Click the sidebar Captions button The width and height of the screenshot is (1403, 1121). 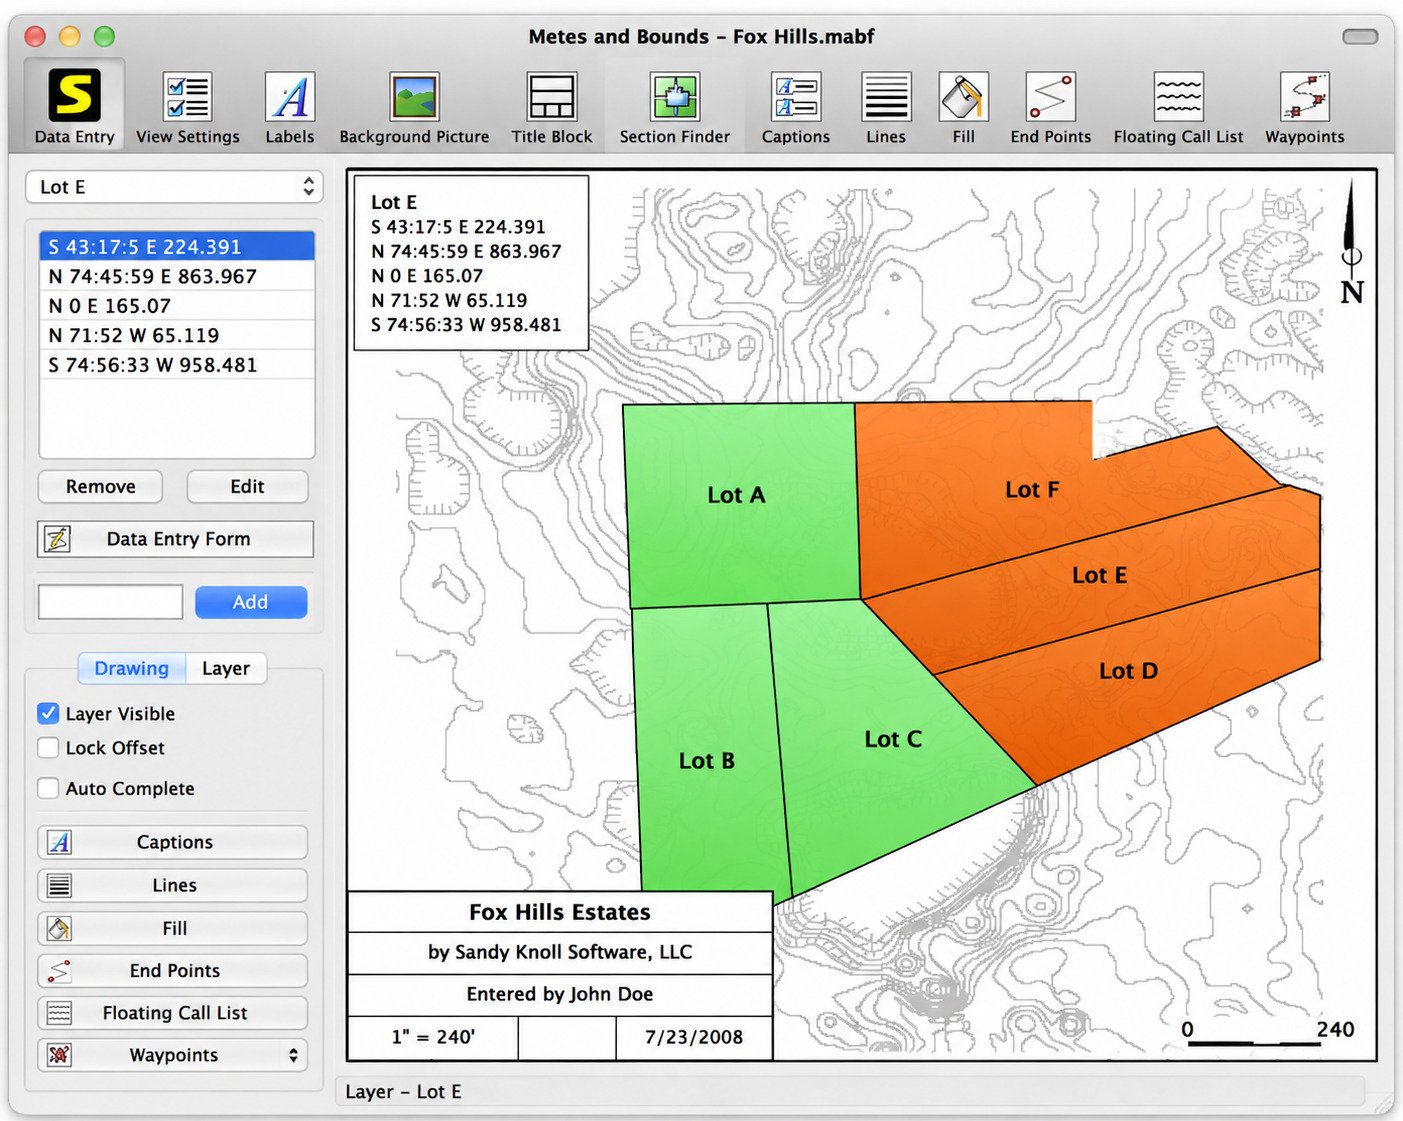172,842
